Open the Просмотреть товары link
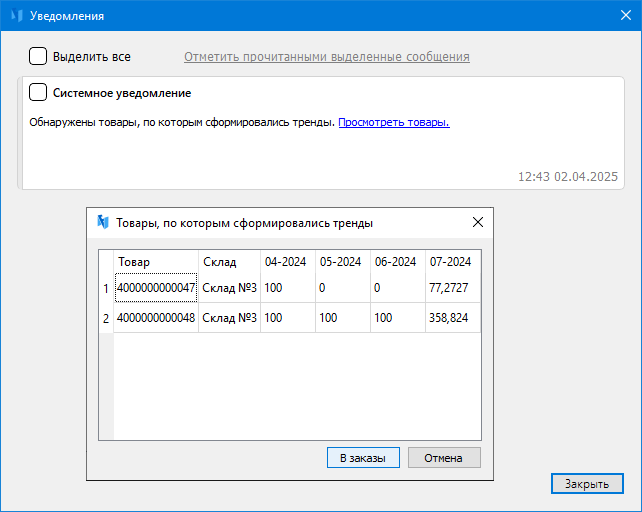The image size is (642, 512). tap(393, 123)
